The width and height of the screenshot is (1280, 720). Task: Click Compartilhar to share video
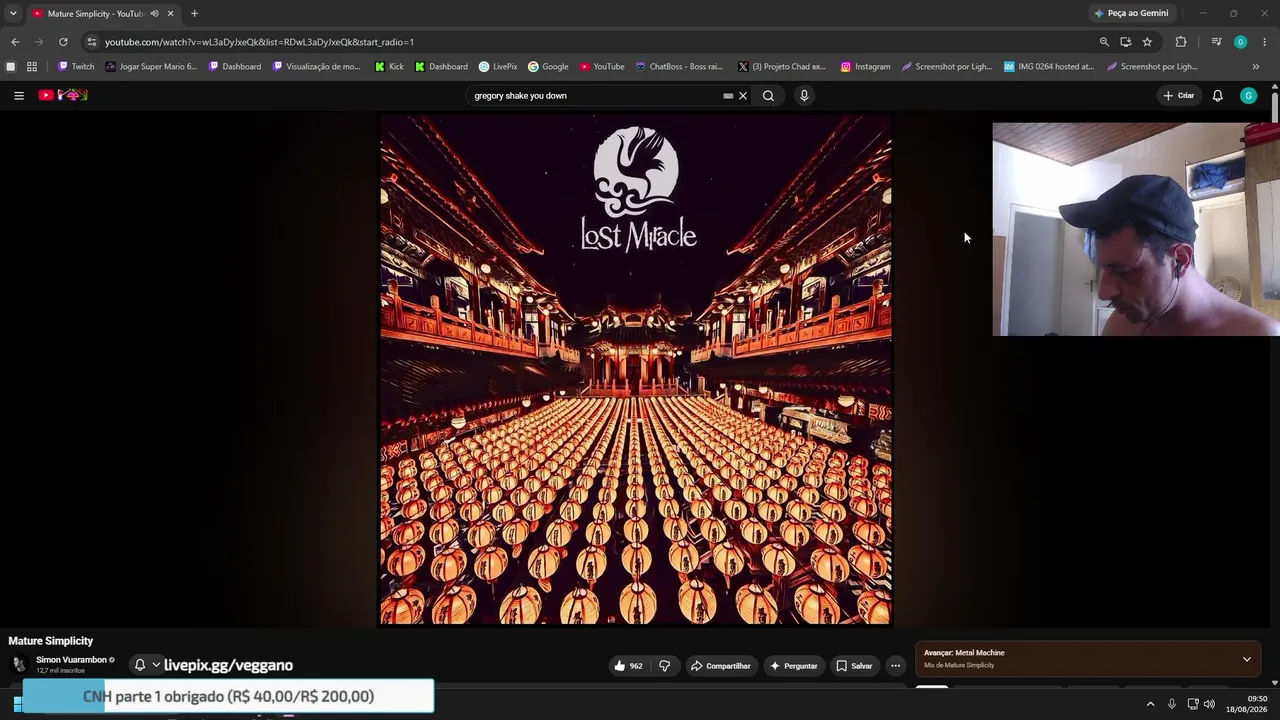[721, 665]
